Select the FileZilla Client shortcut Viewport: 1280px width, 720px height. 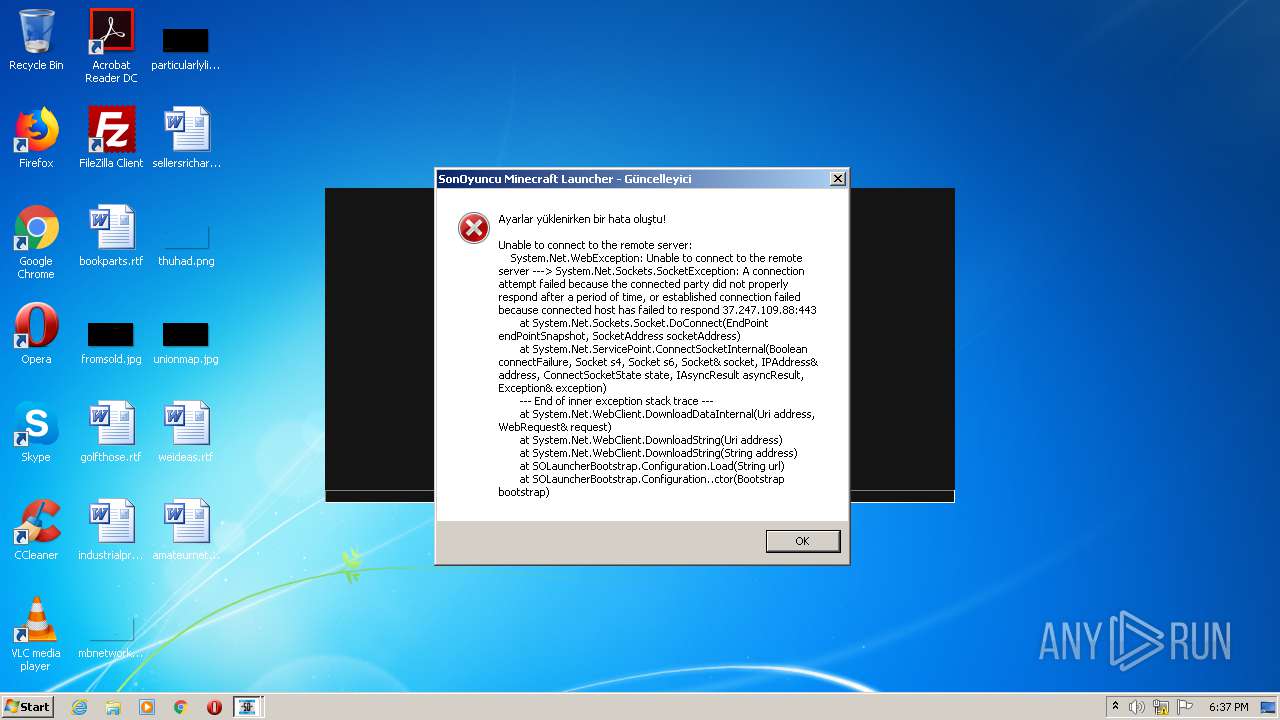pos(111,138)
